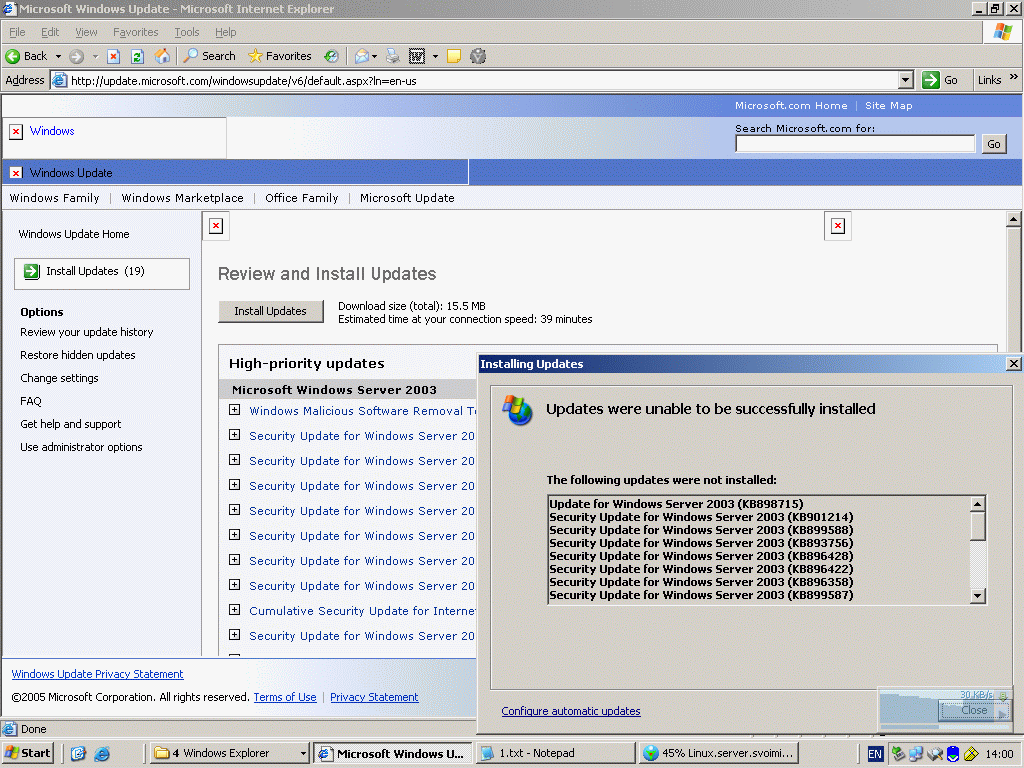Open the Tools menu

pos(187,32)
